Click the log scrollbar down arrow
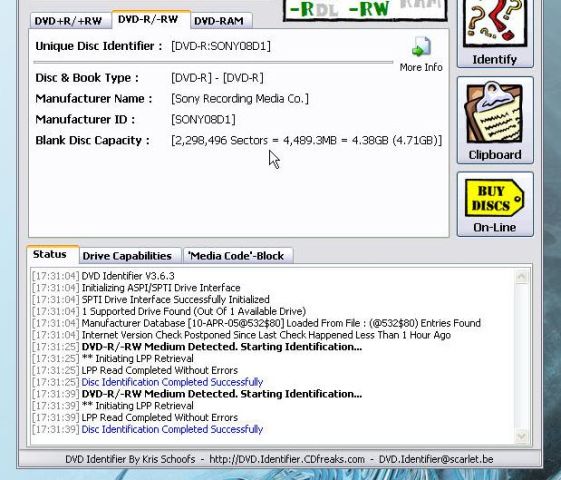Image resolution: width=561 pixels, height=480 pixels. [521, 436]
